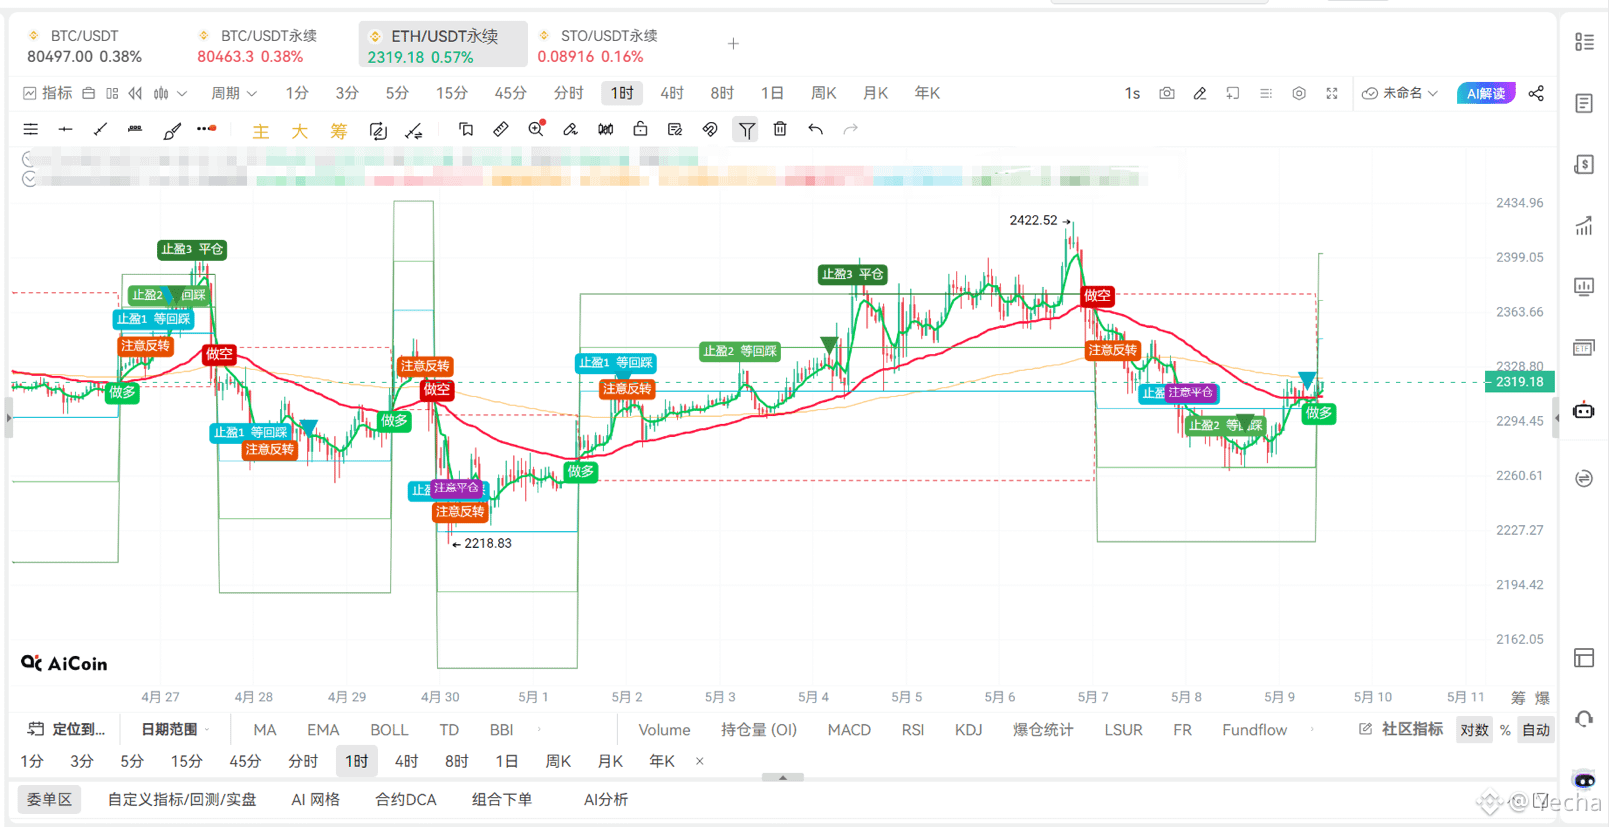
Task: Click the pencil drawing edit icon
Action: [x=1200, y=93]
